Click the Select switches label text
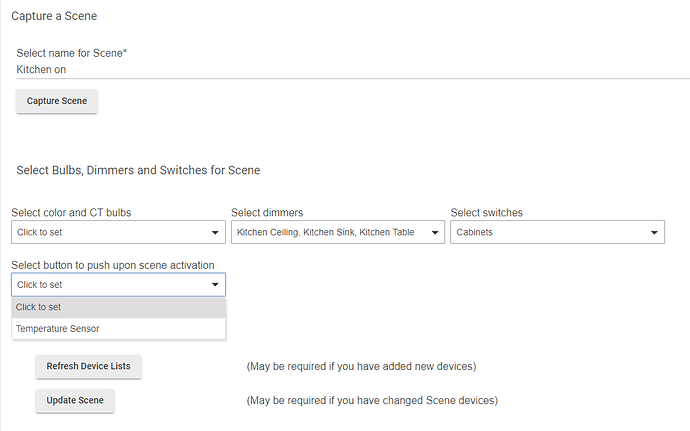The height and width of the screenshot is (431, 690). [x=487, y=213]
